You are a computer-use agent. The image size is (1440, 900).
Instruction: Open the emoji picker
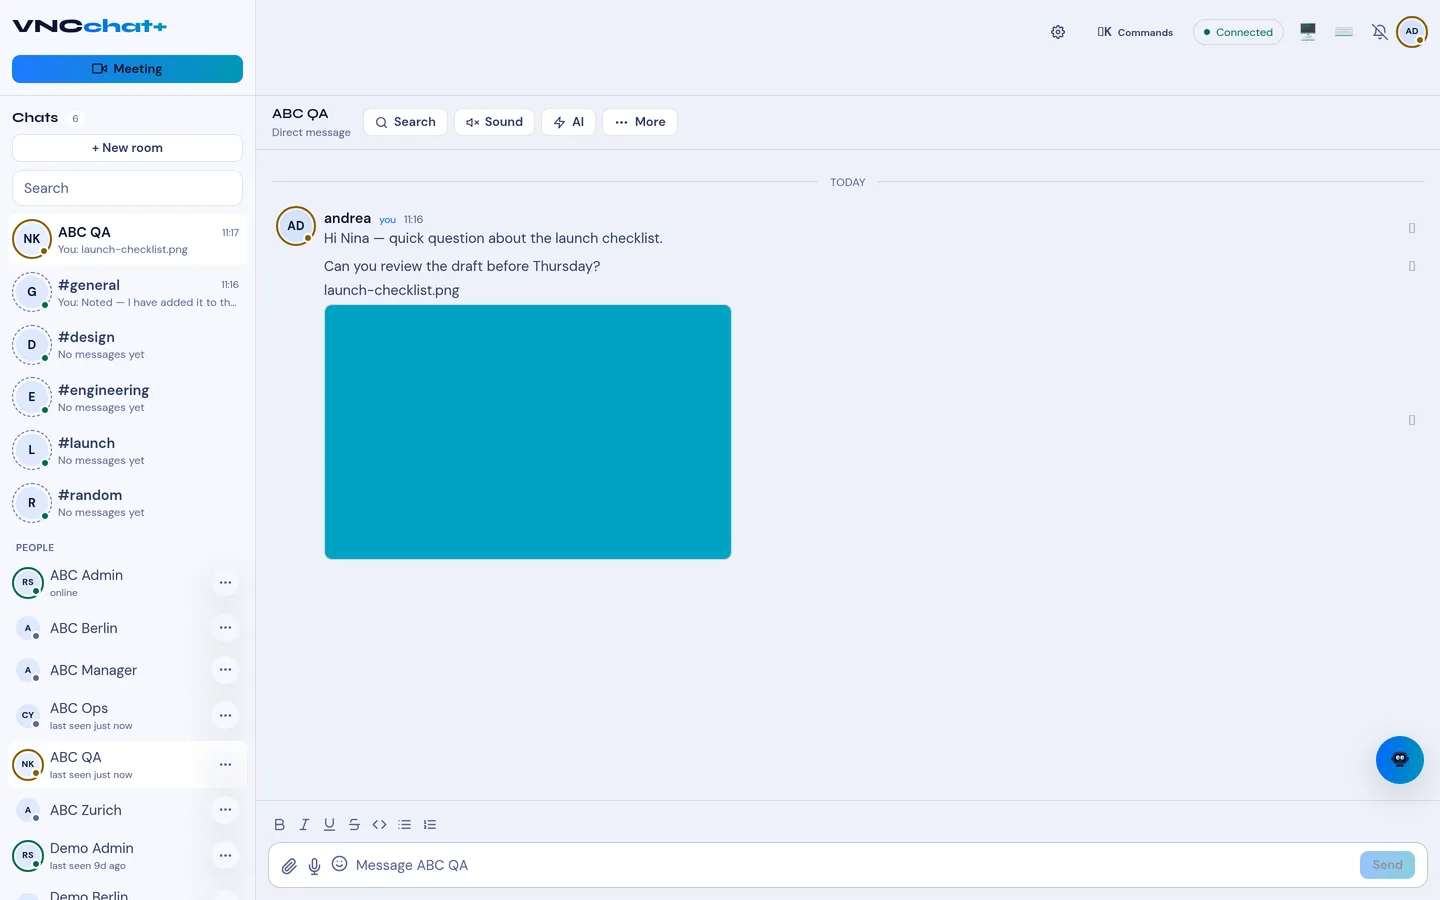tap(340, 864)
